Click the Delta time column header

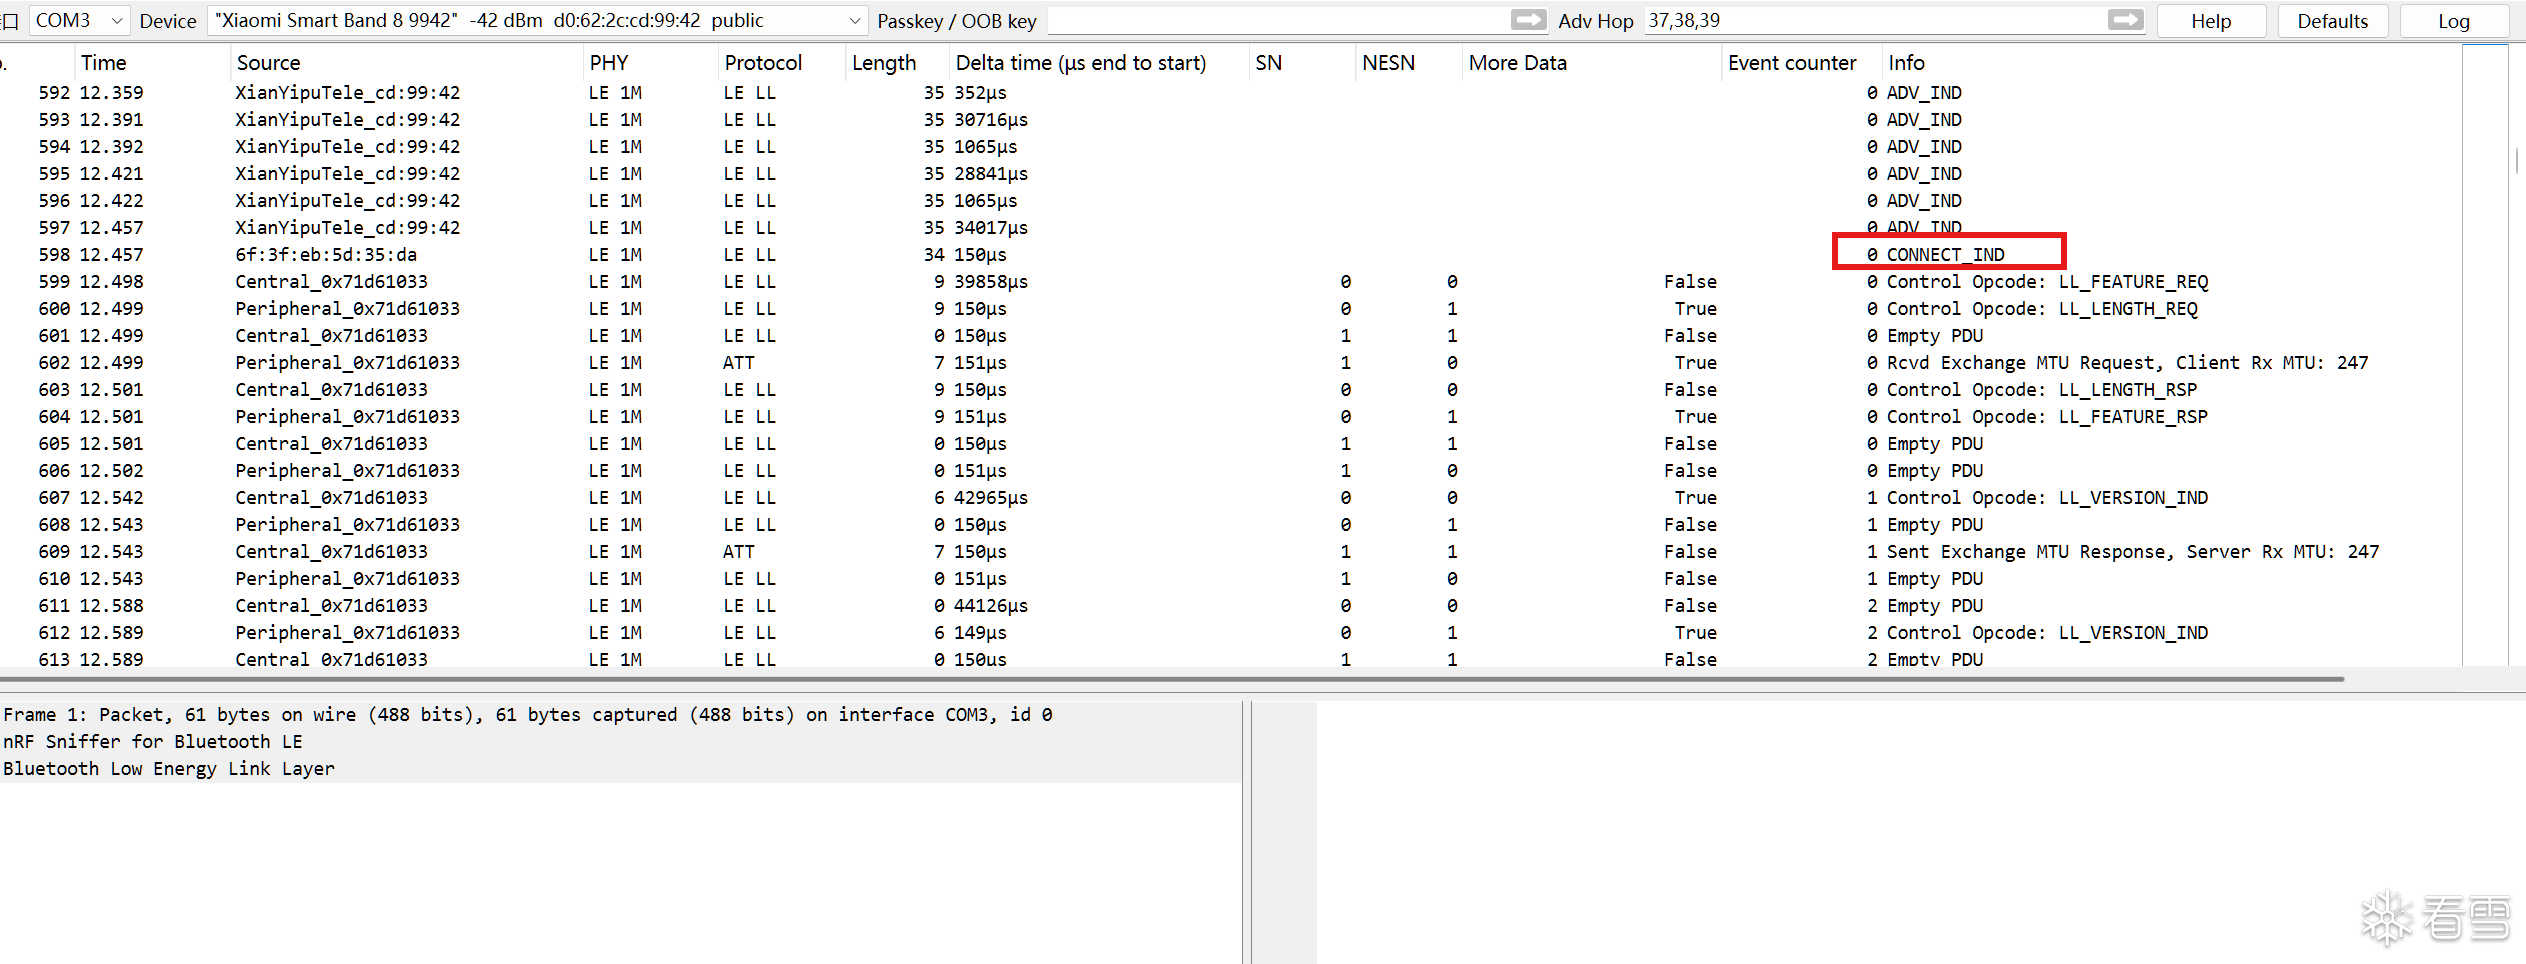pos(1080,63)
